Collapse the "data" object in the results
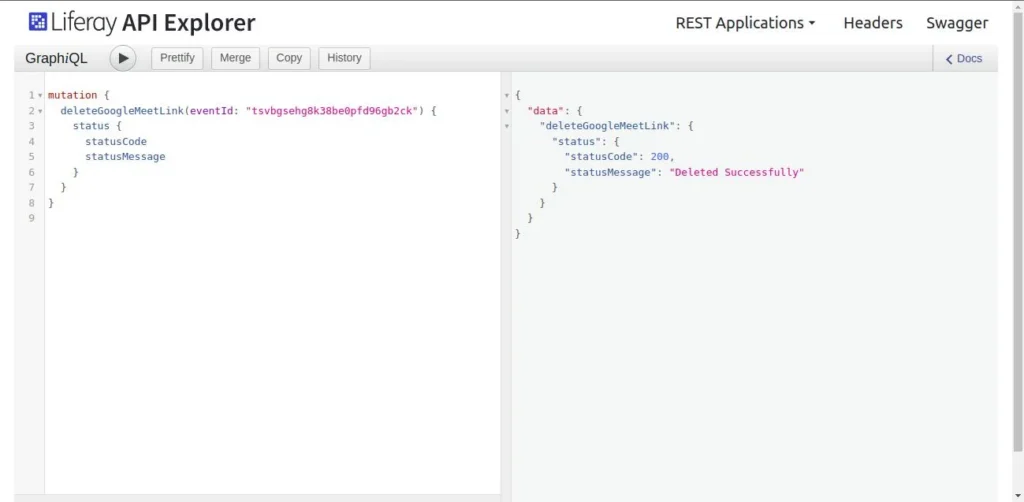Image resolution: width=1024 pixels, height=502 pixels. pos(507,111)
